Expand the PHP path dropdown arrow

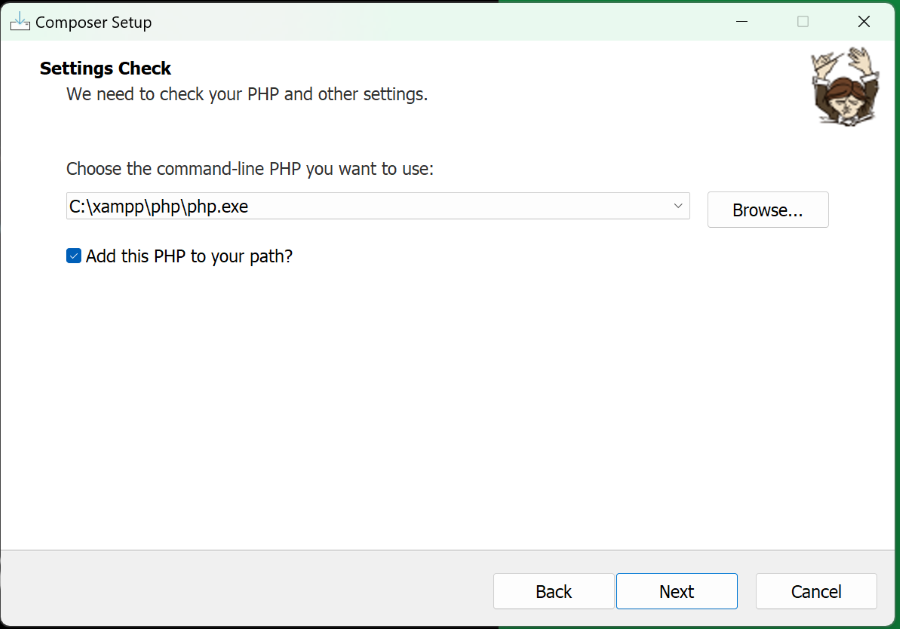[x=678, y=206]
